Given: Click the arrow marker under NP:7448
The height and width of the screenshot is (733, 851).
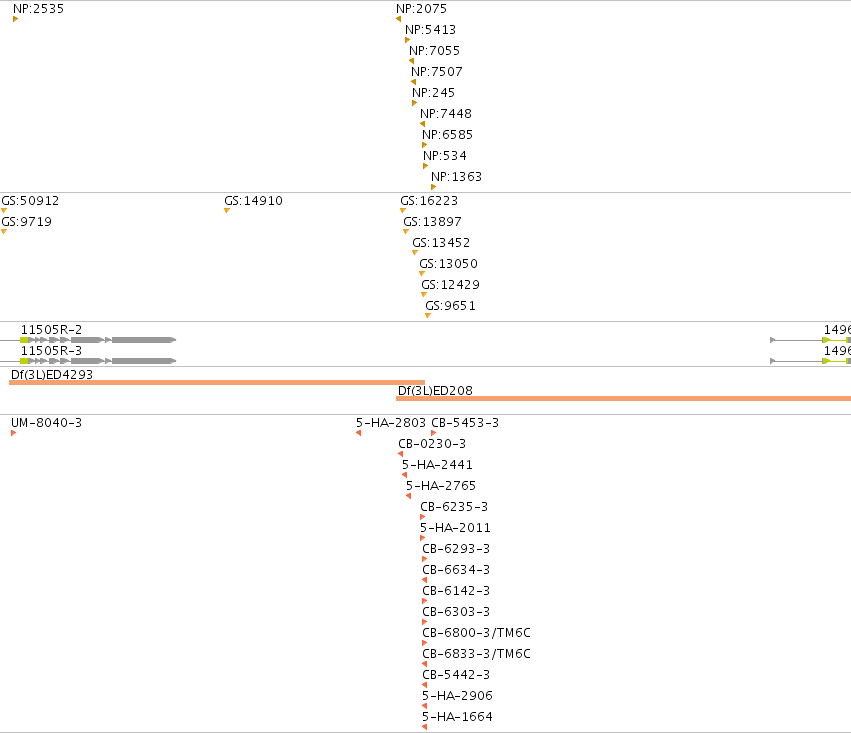Looking at the screenshot, I should pos(422,124).
